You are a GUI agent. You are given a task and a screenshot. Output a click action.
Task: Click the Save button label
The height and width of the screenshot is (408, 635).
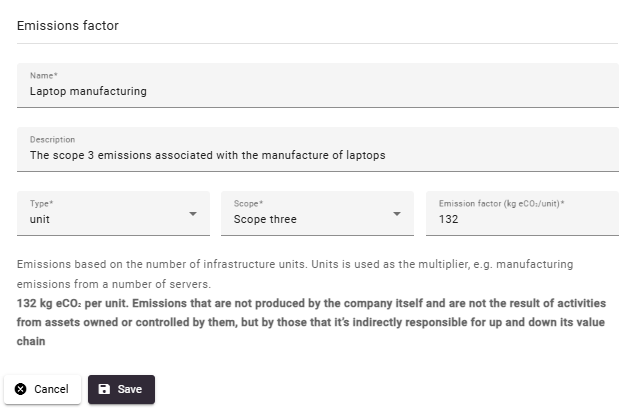click(130, 389)
